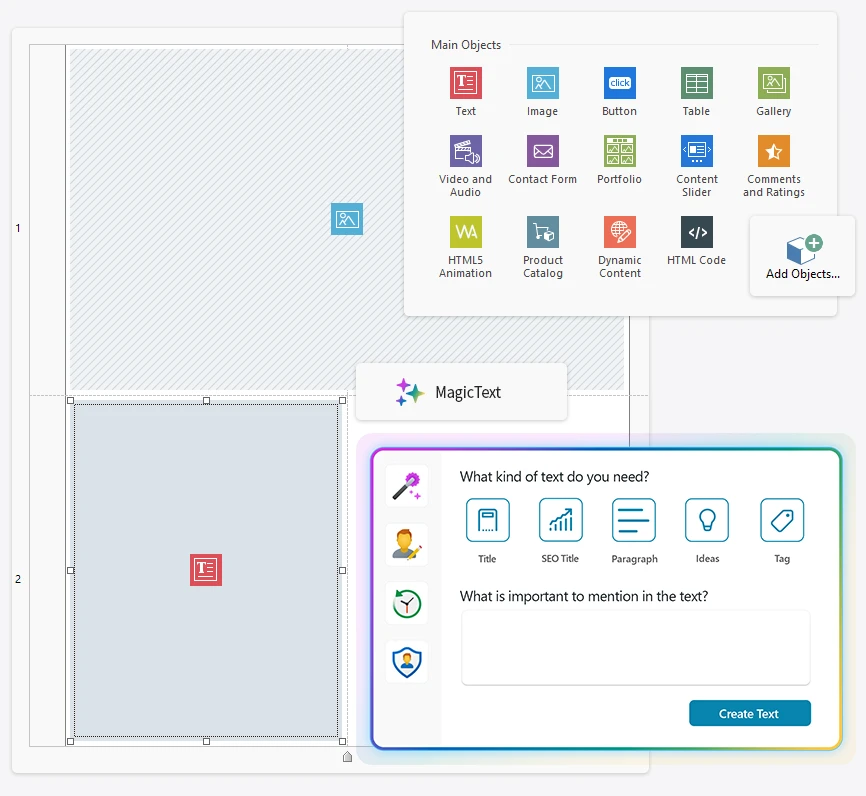866x796 pixels.
Task: Pick the Product Catalog object
Action: click(x=542, y=233)
